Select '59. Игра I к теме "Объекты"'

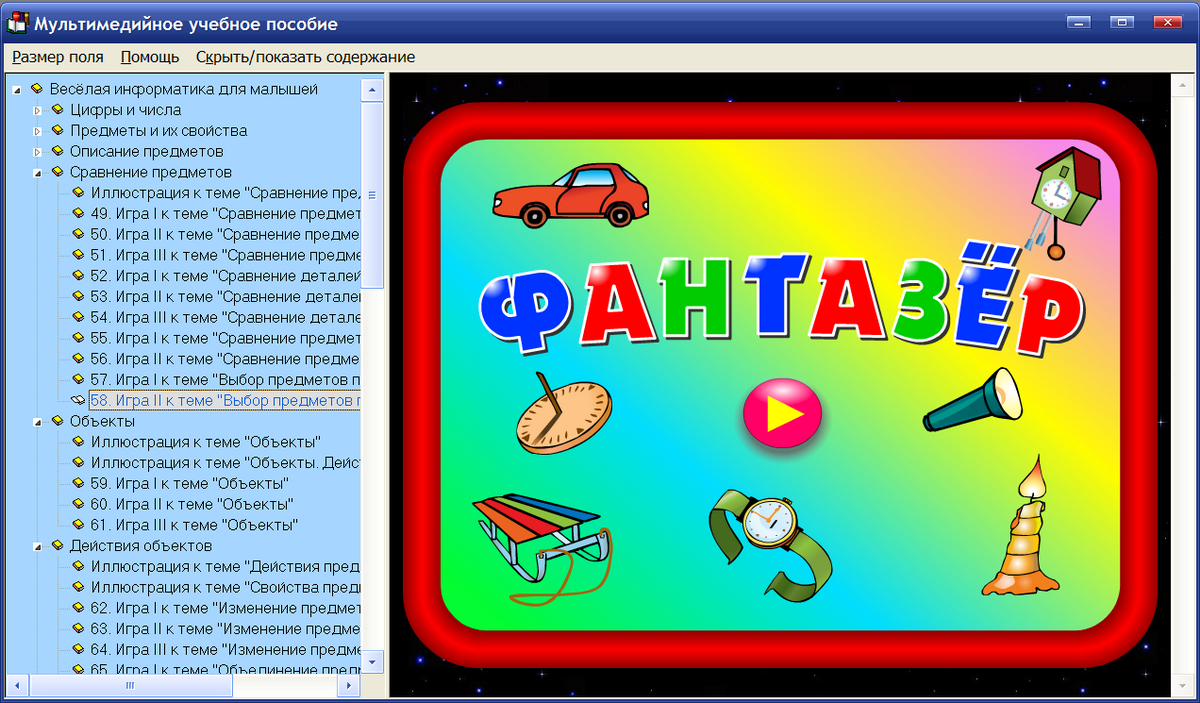pos(190,483)
